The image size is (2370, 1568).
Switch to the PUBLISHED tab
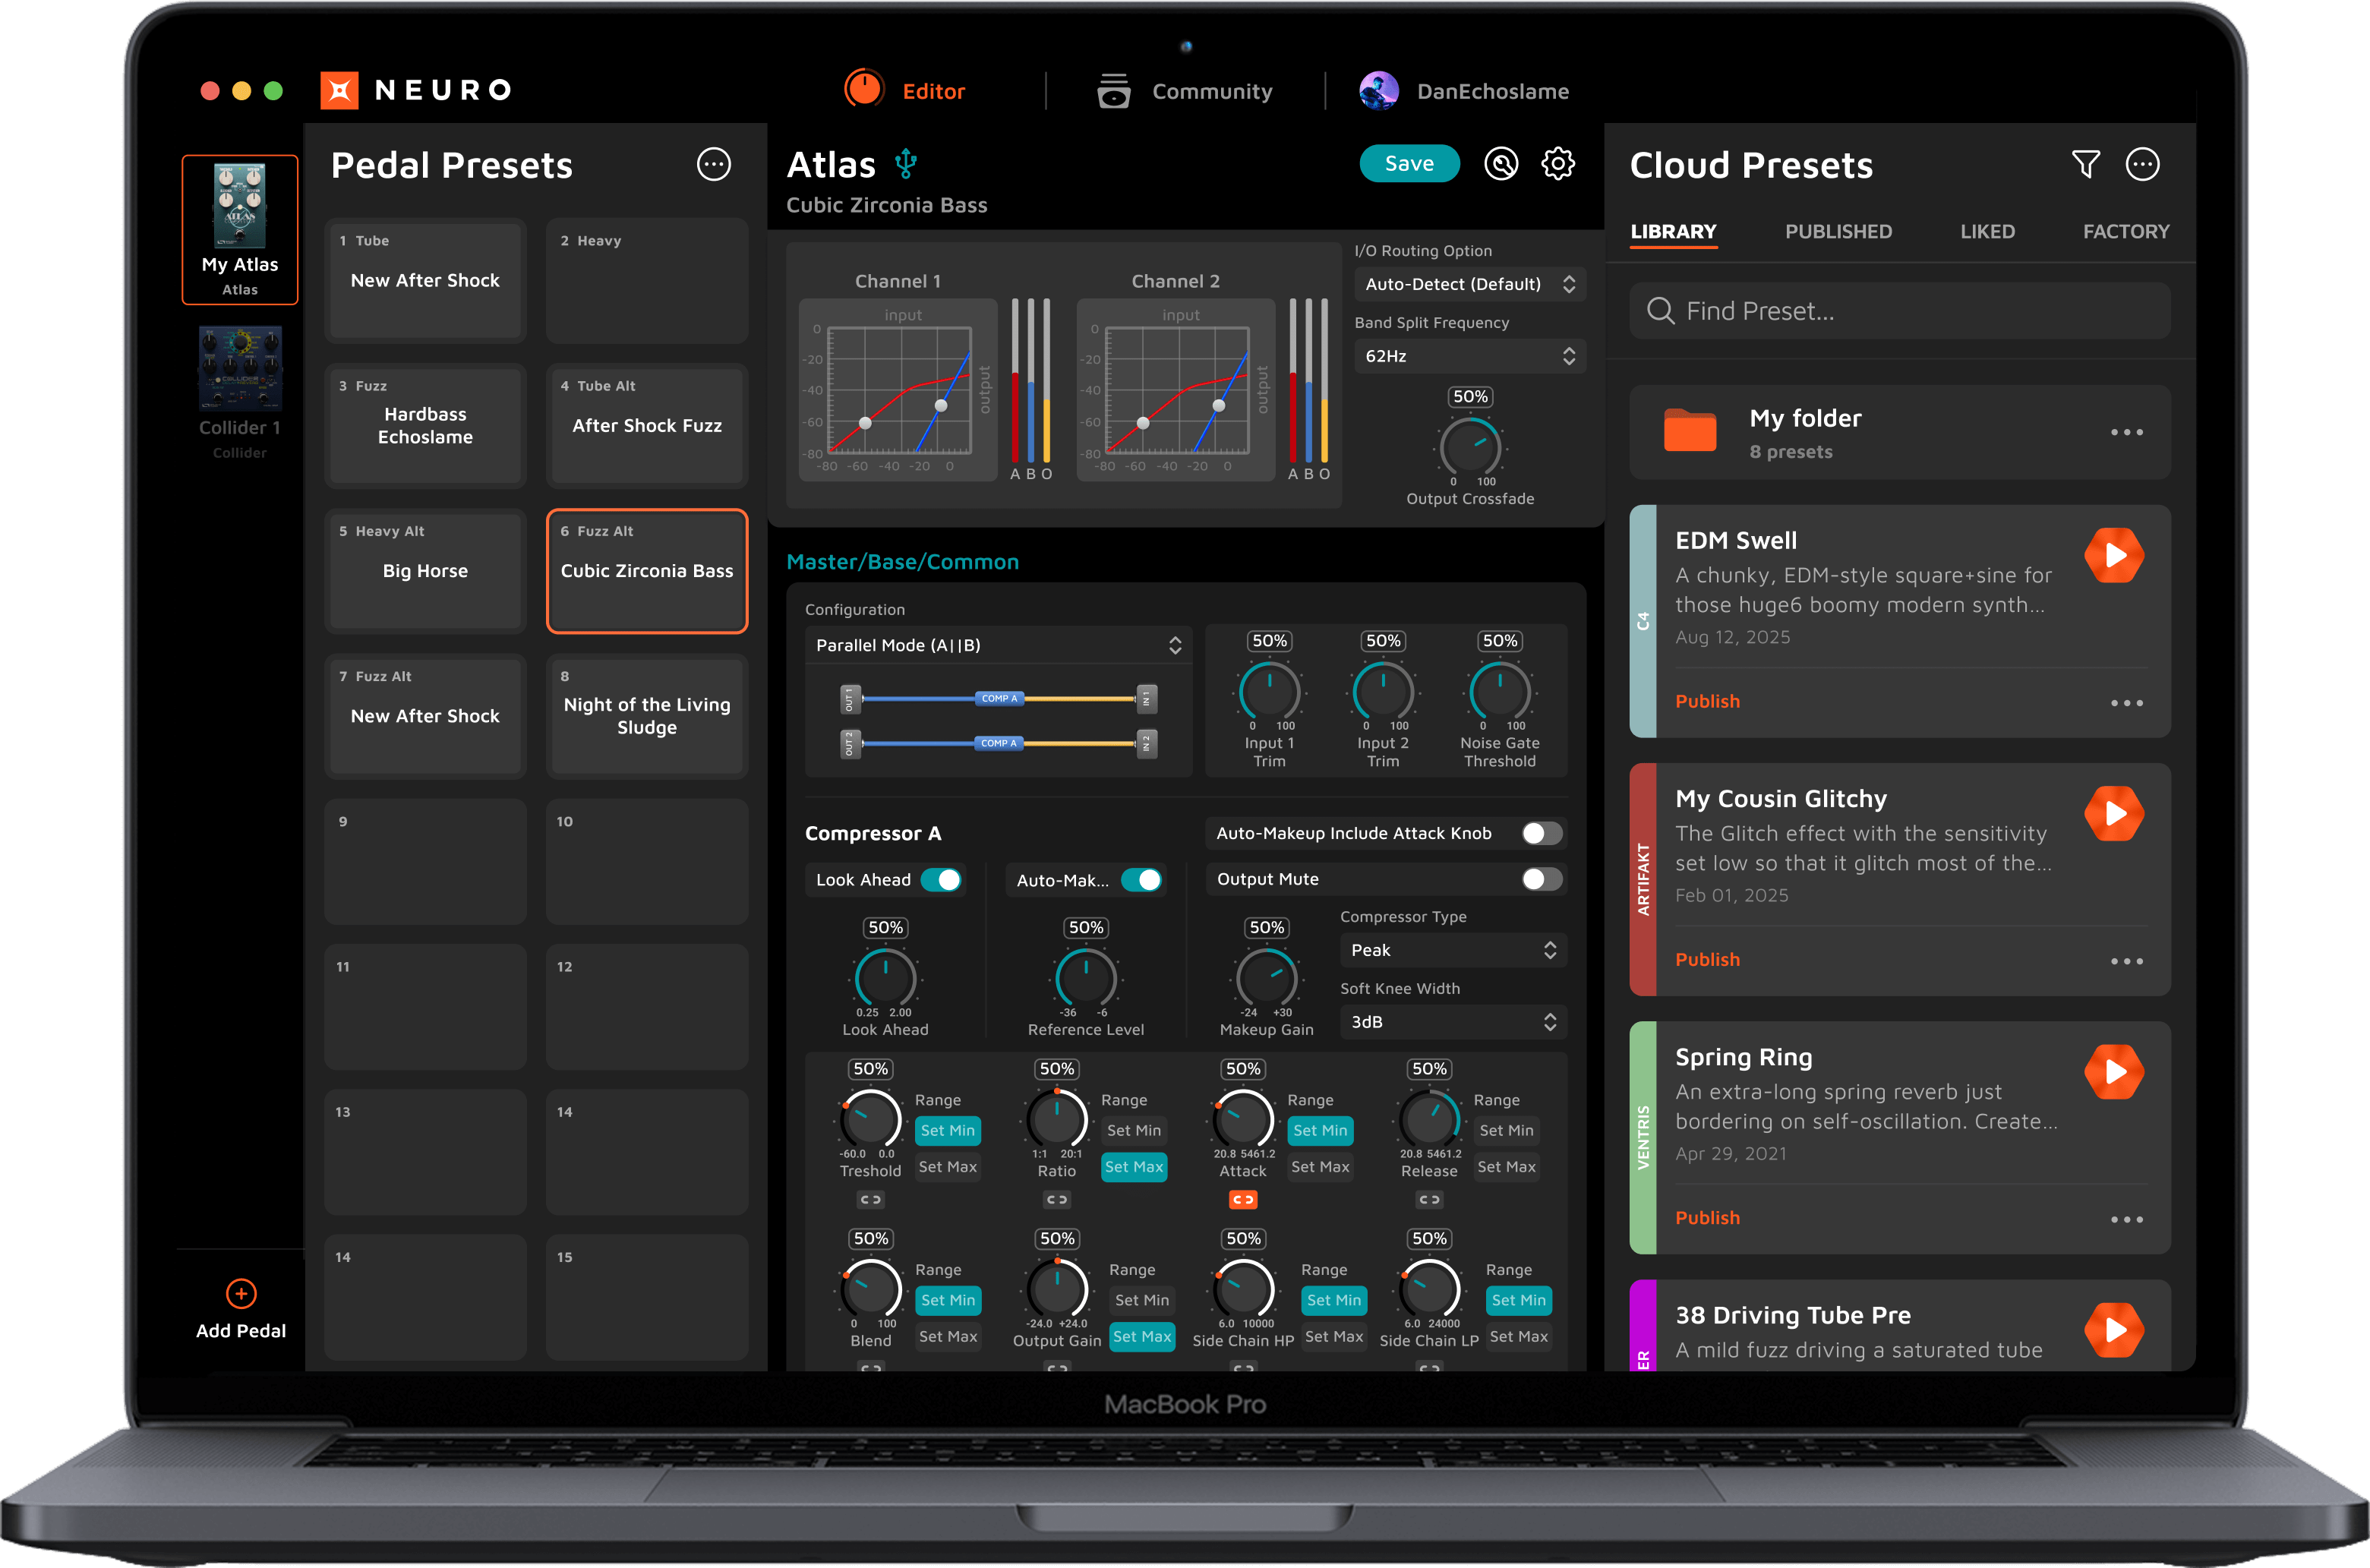1838,232
